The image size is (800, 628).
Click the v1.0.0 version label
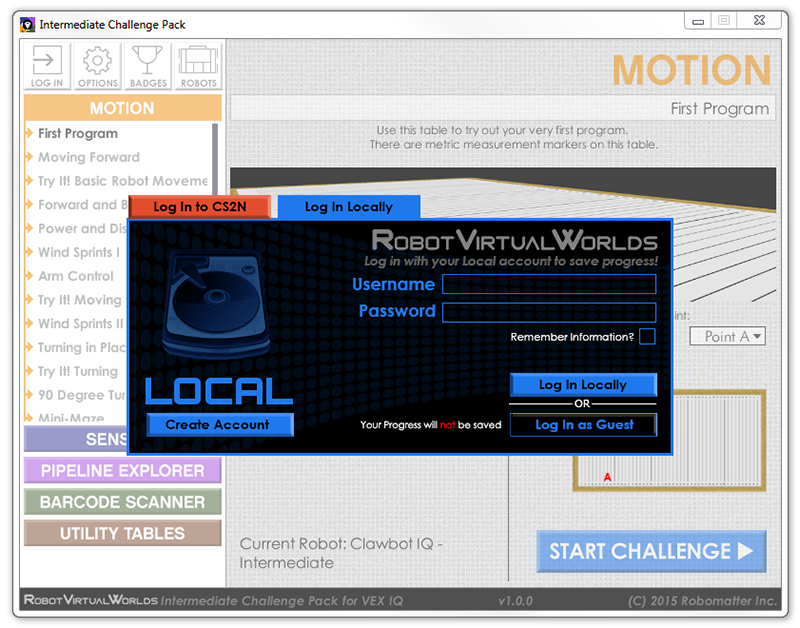[515, 601]
